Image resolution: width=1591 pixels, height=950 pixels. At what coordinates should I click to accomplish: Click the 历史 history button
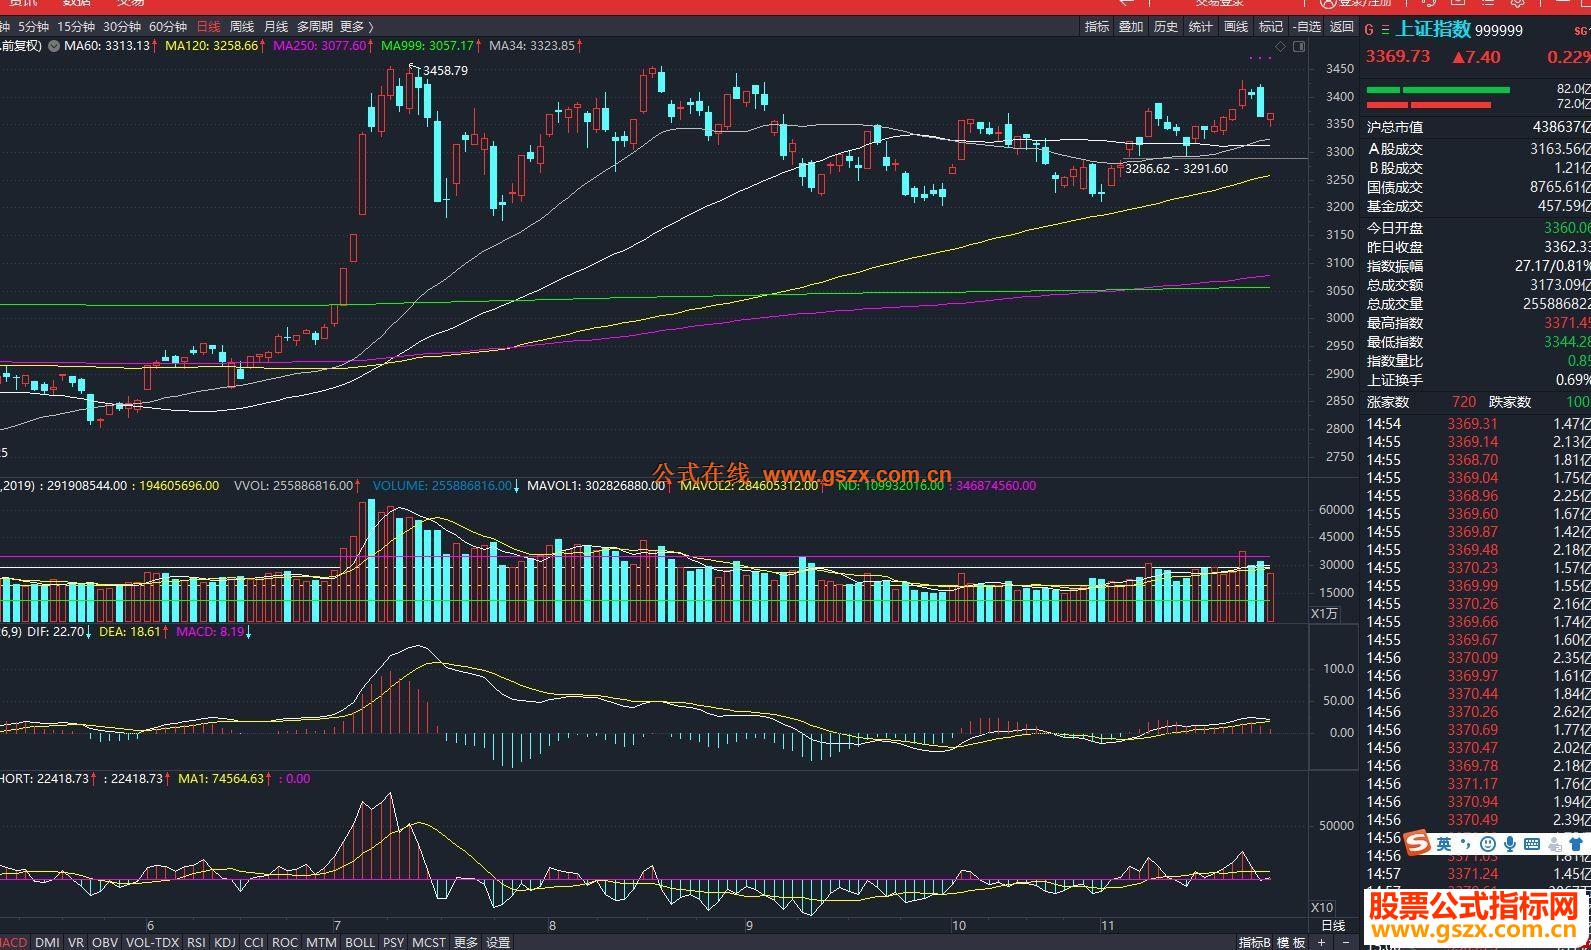(1166, 27)
